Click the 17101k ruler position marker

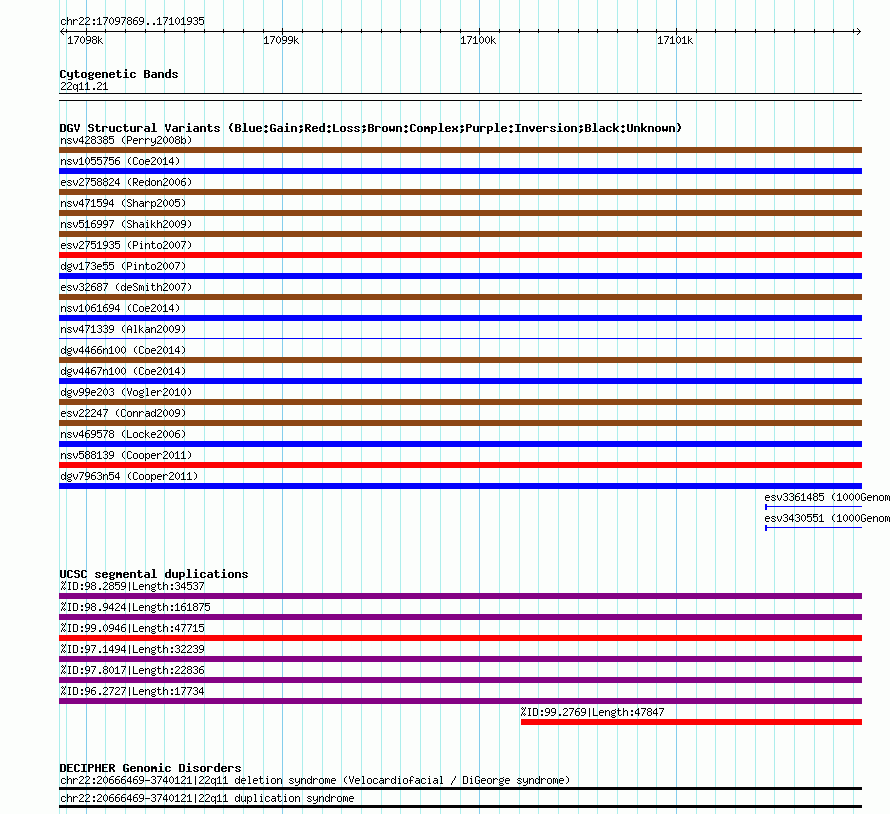(x=675, y=40)
